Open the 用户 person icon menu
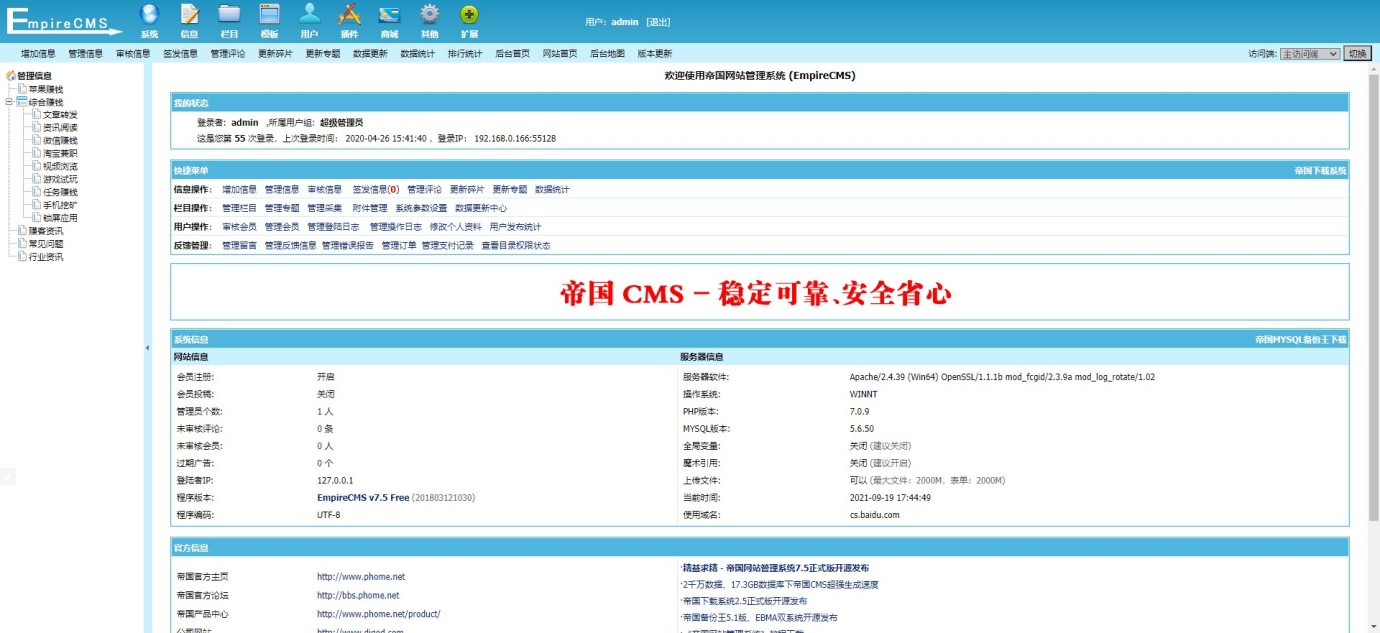The width and height of the screenshot is (1380, 633). coord(310,20)
